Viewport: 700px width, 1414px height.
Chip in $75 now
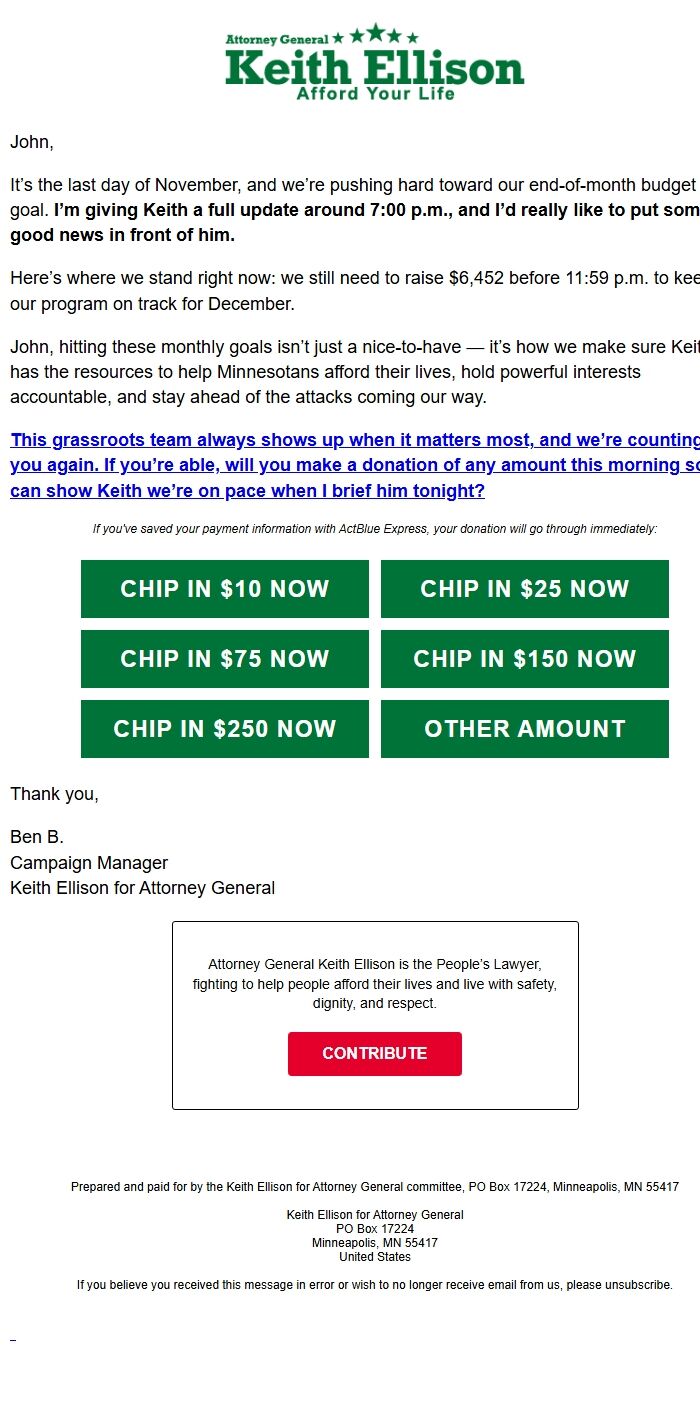coord(224,658)
